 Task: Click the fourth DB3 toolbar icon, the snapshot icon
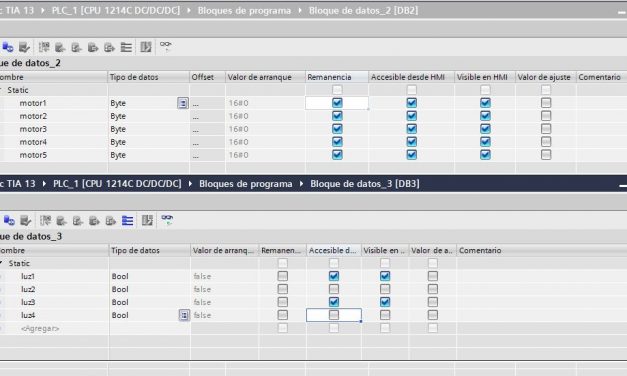tap(62, 220)
